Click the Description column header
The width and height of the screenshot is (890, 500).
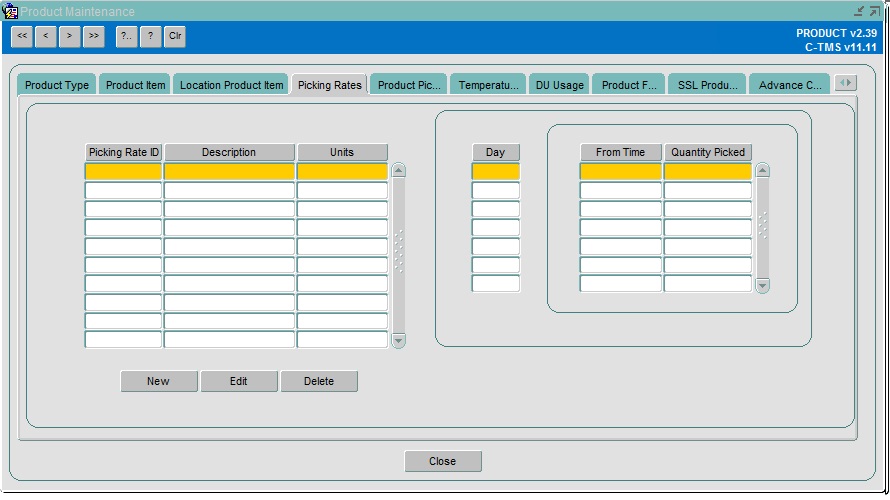tap(229, 152)
